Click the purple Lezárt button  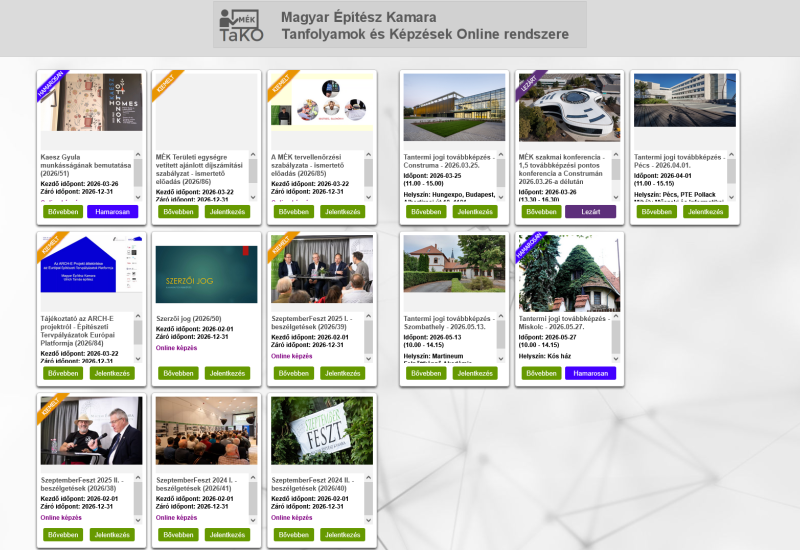point(590,212)
